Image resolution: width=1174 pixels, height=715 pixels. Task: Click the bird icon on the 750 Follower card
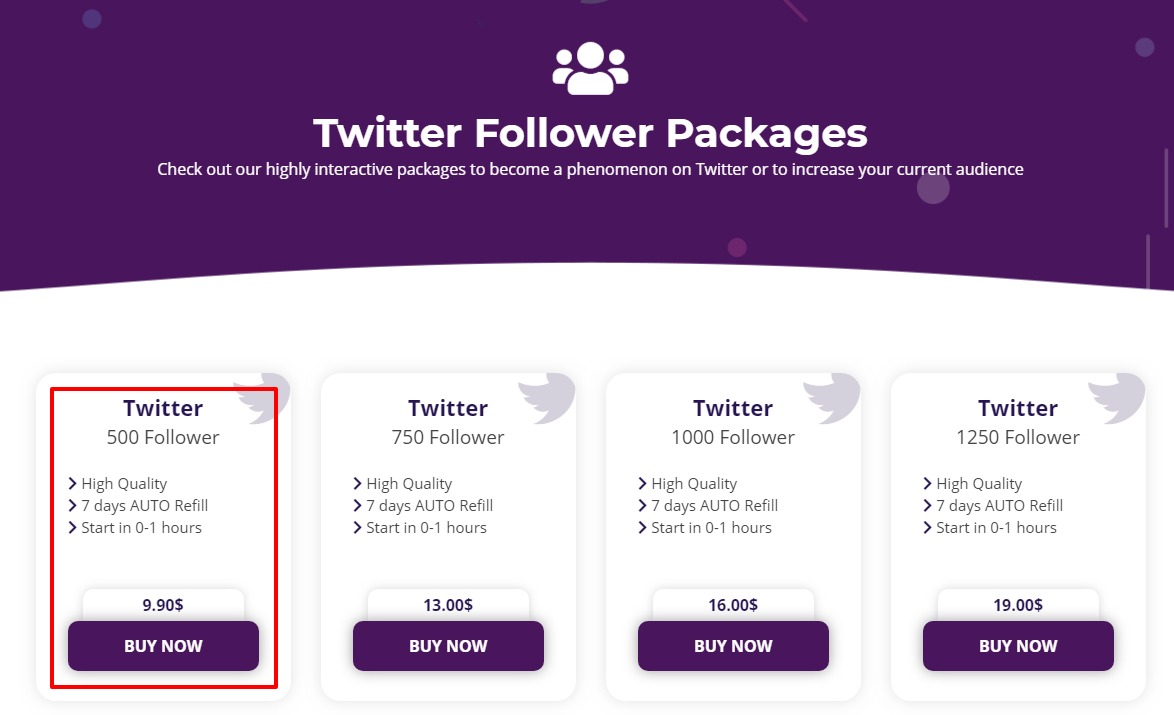(x=547, y=398)
